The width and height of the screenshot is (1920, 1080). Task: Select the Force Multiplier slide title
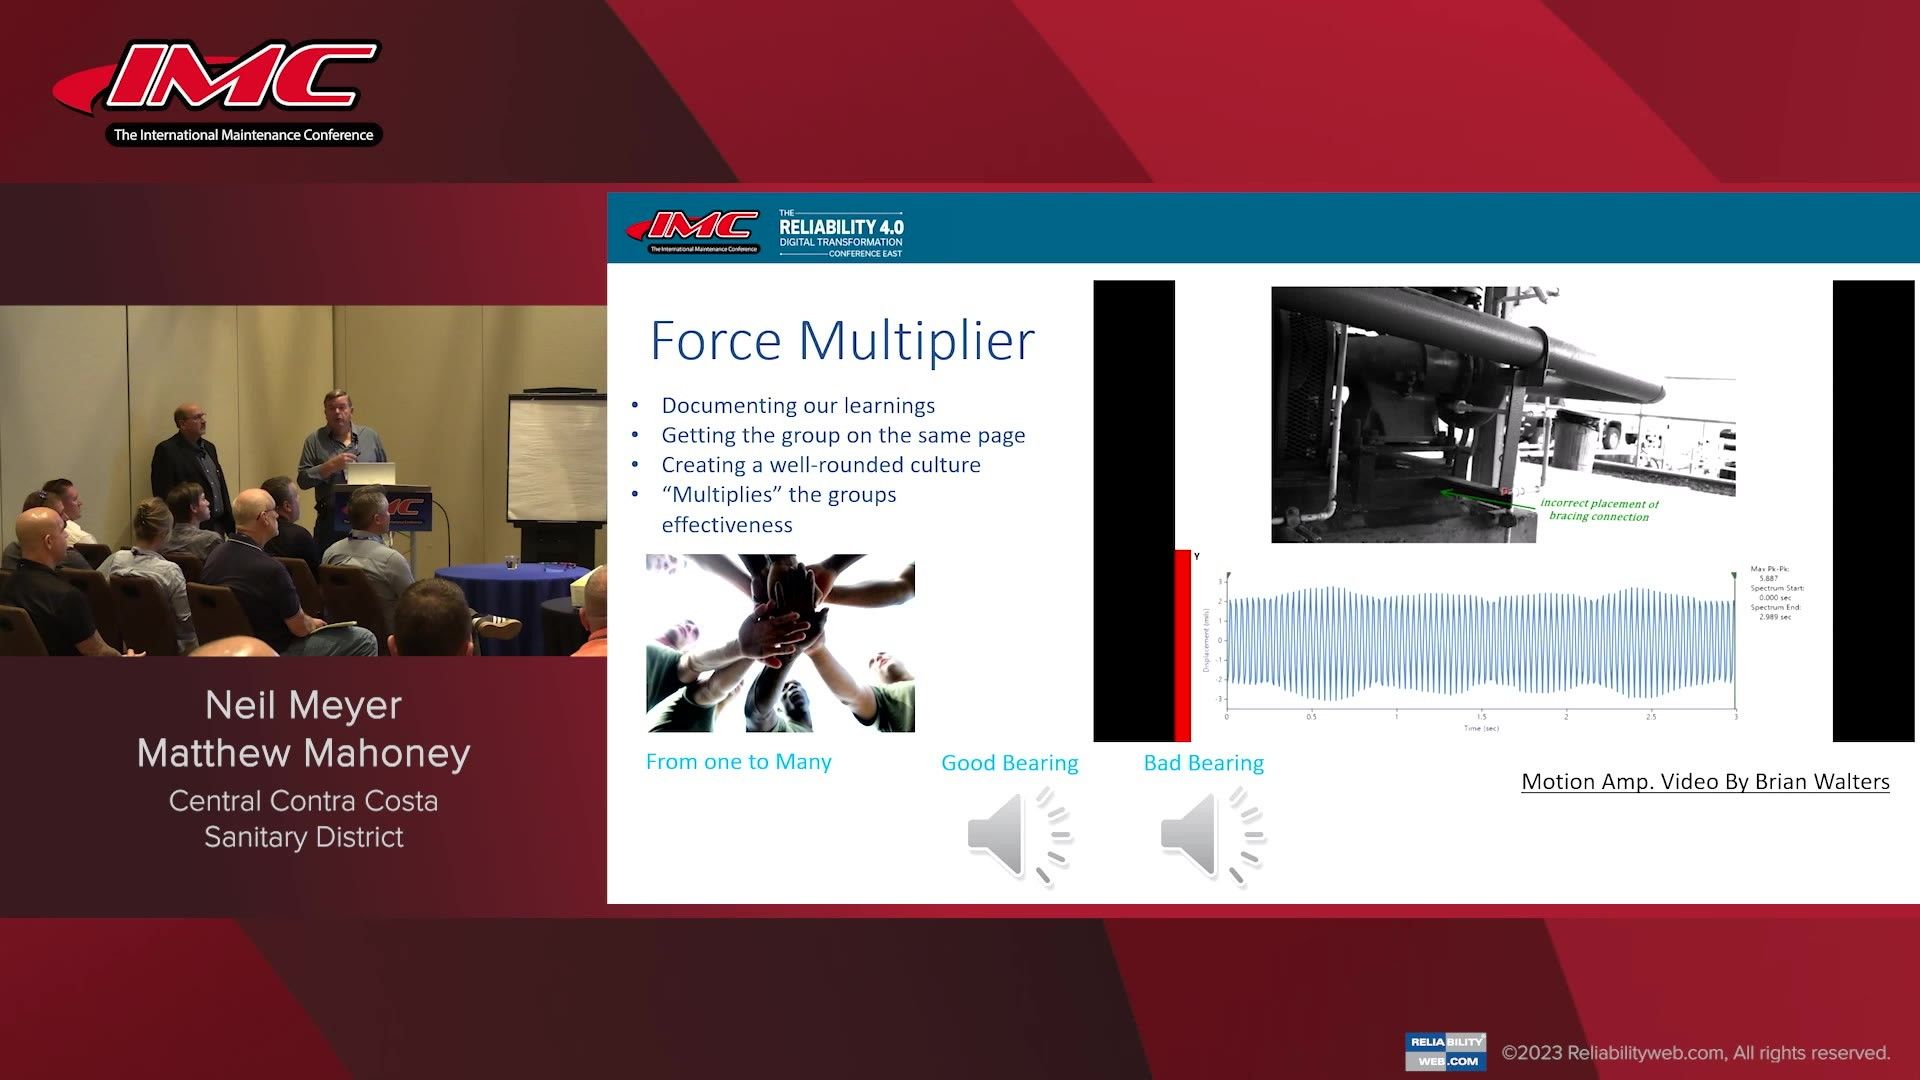tap(841, 340)
